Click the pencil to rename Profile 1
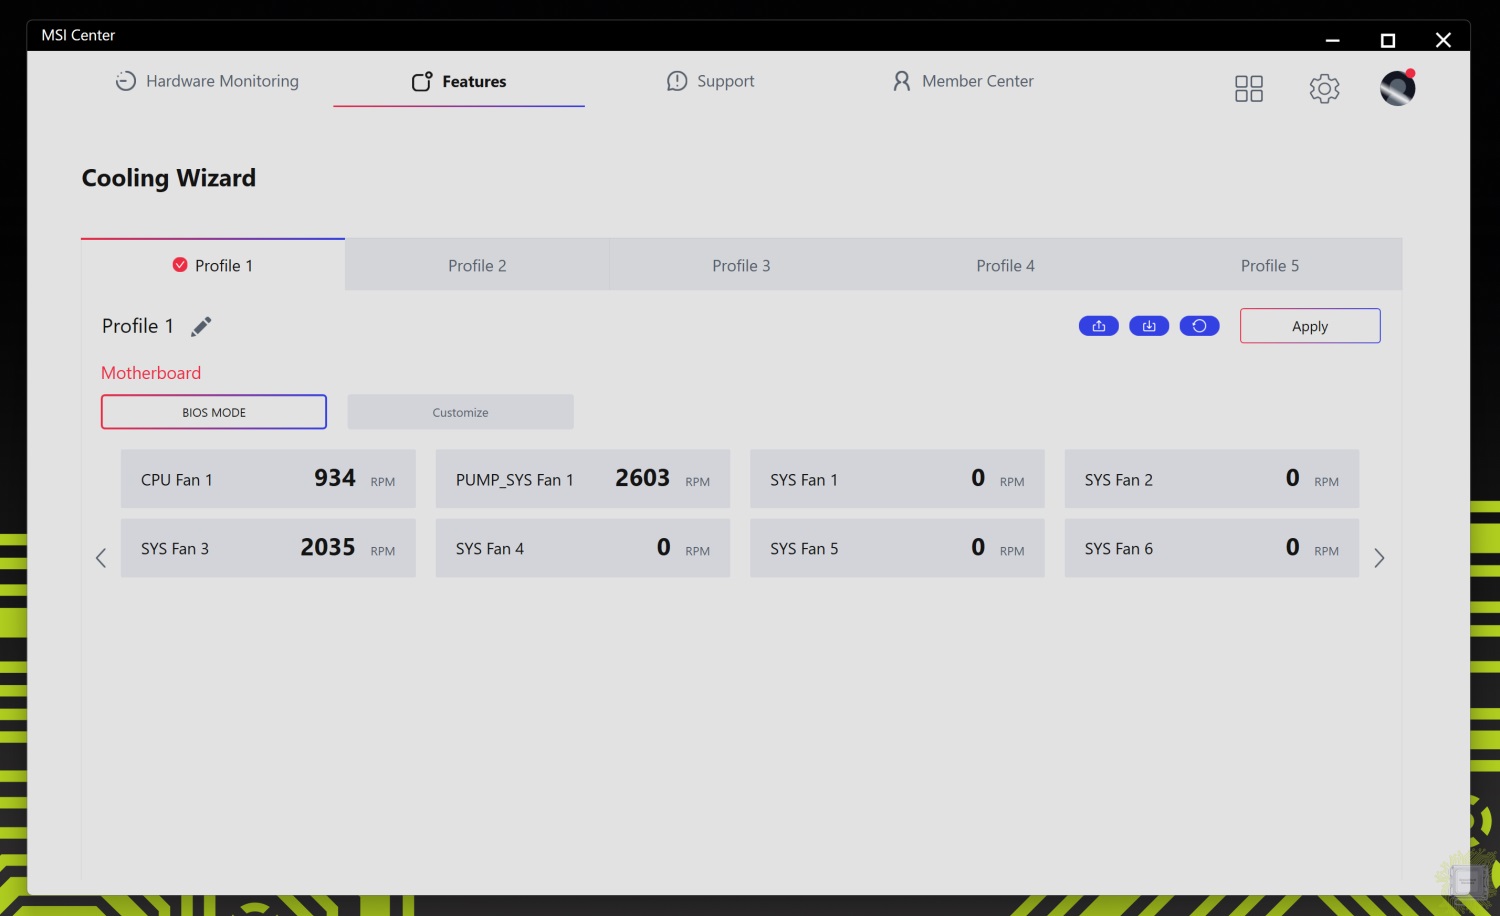Image resolution: width=1500 pixels, height=916 pixels. pos(201,327)
